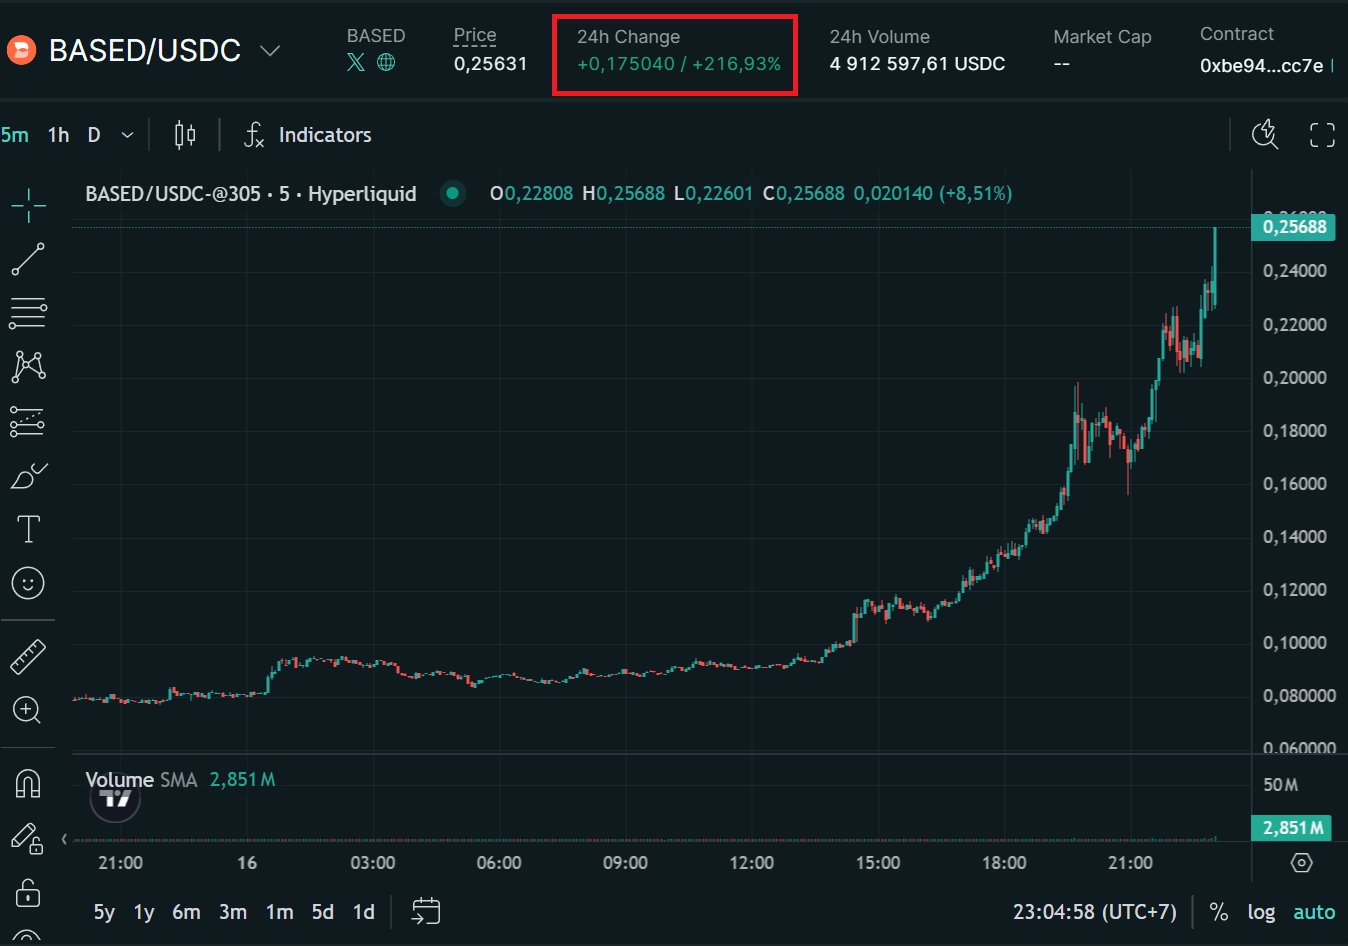The image size is (1348, 946).
Task: Select the XABCD pattern tool
Action: tap(28, 366)
